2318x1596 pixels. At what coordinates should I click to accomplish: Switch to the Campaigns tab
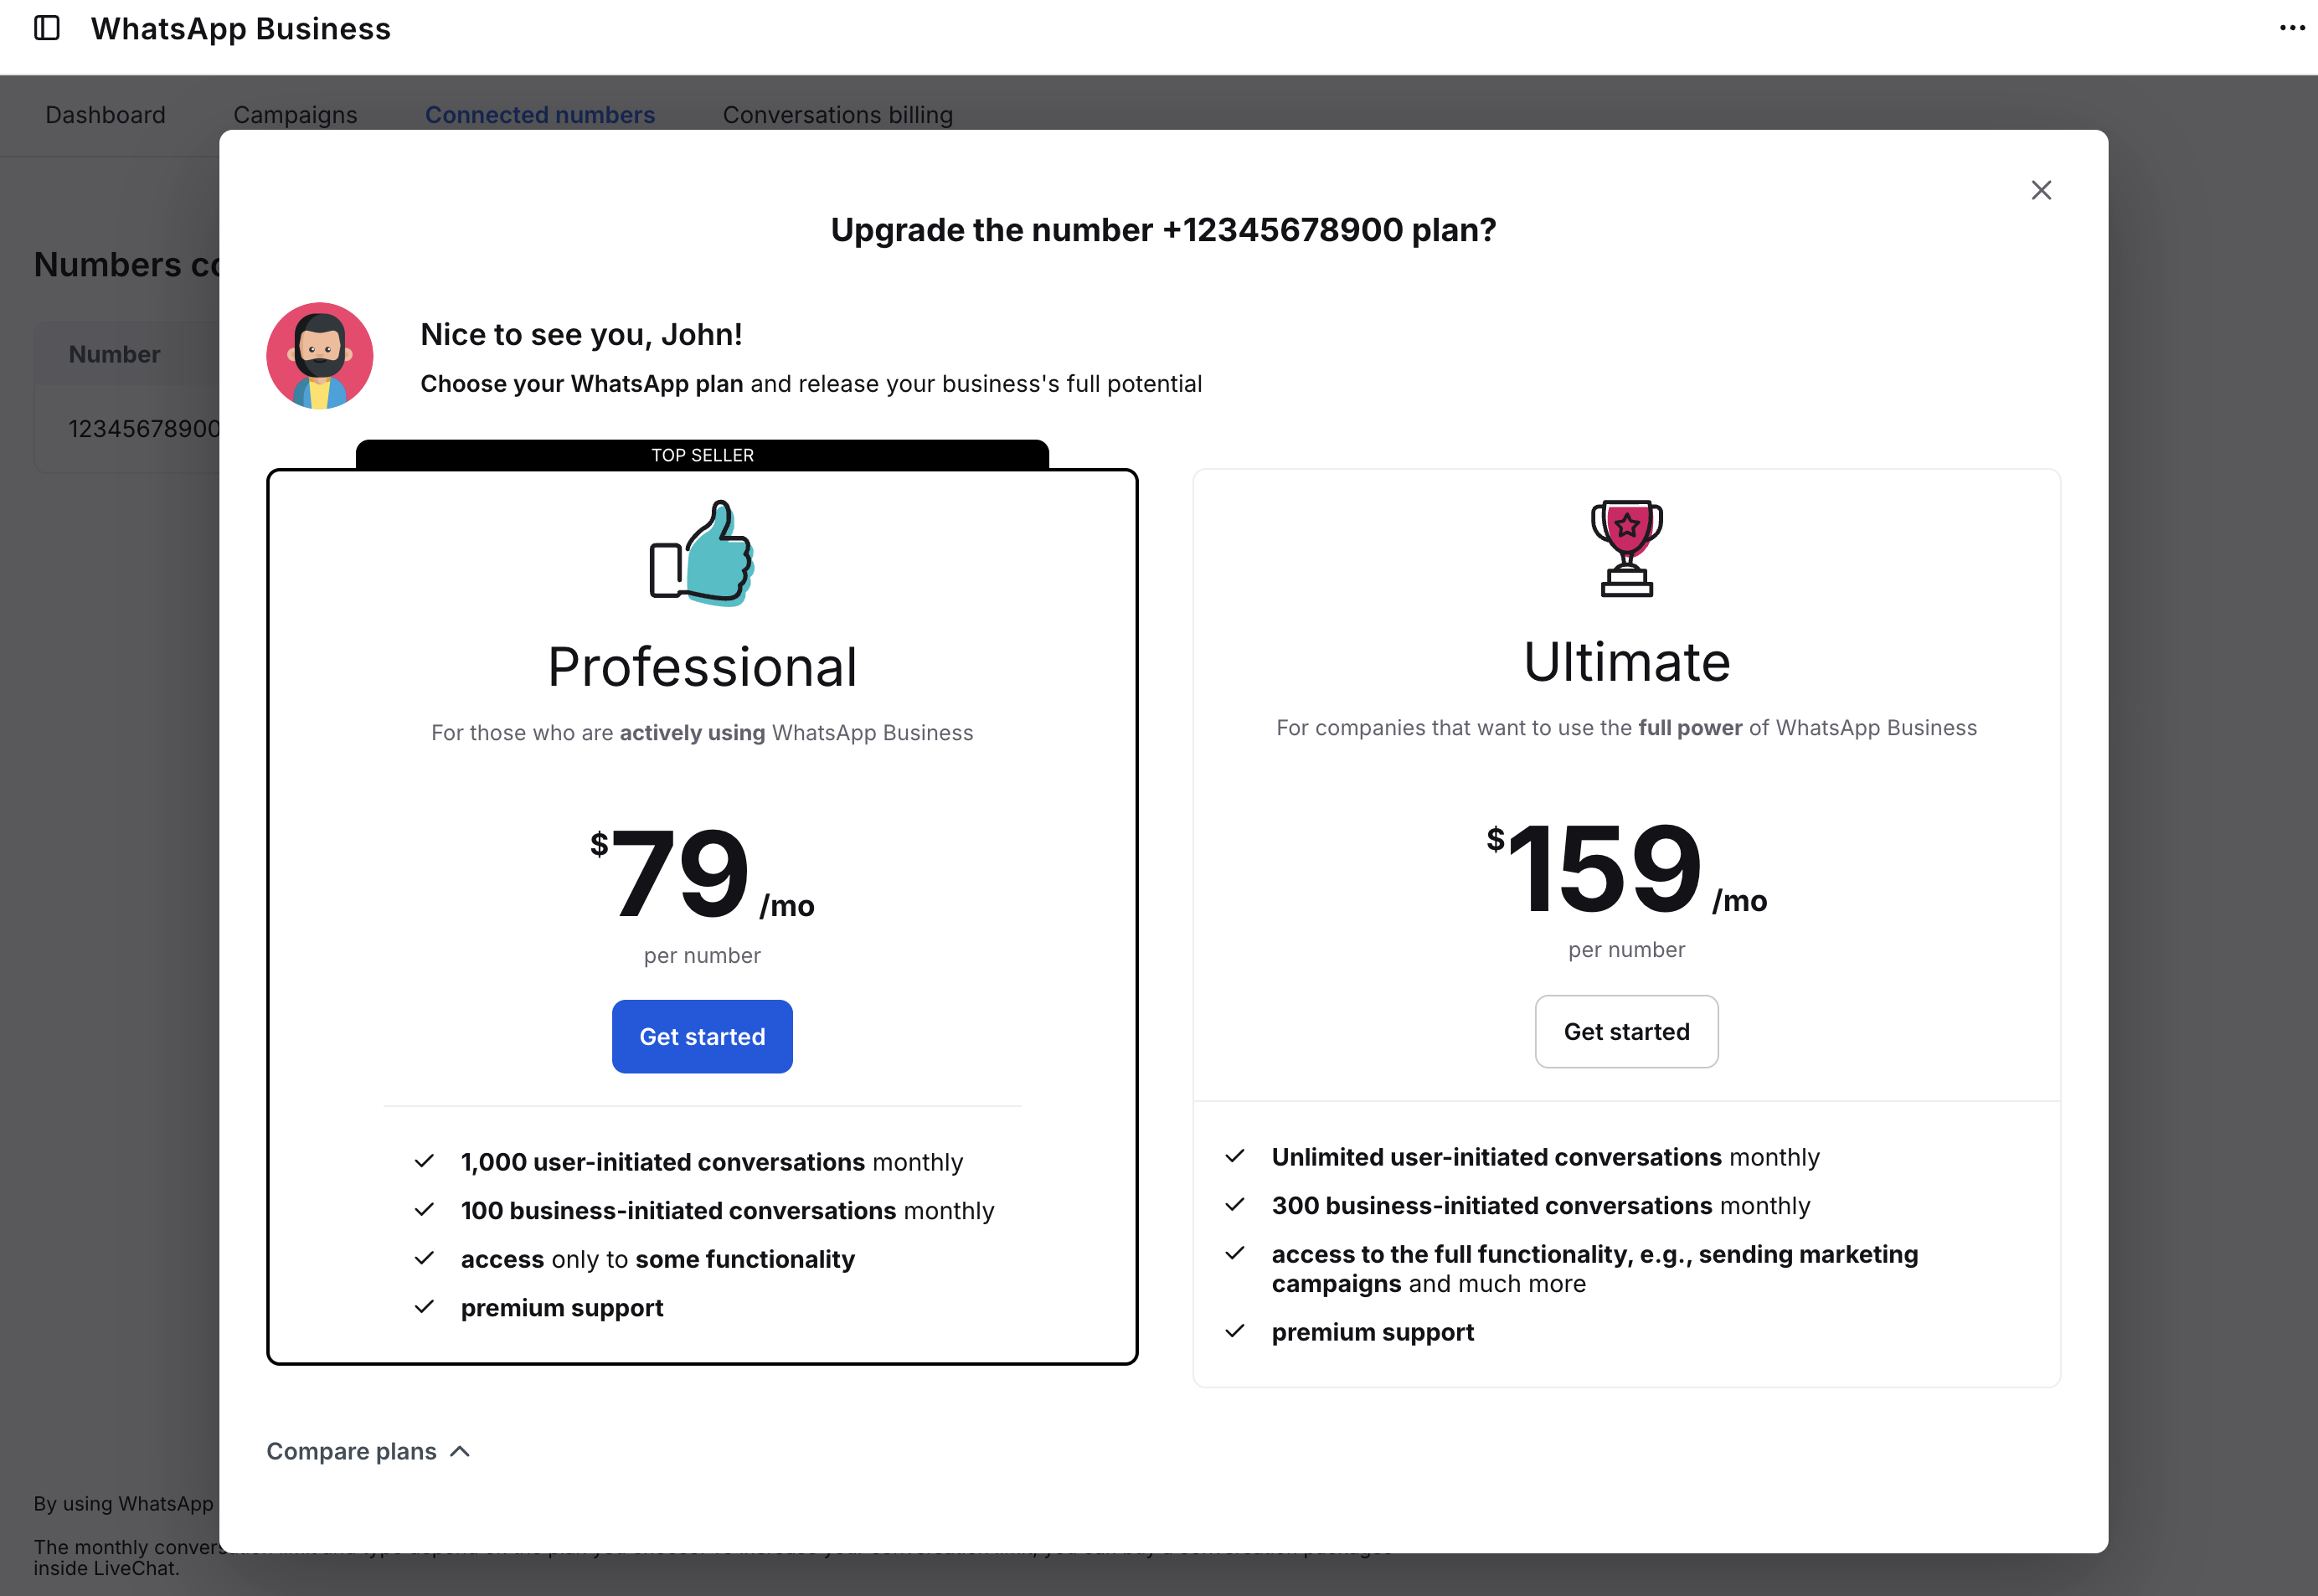click(x=295, y=115)
